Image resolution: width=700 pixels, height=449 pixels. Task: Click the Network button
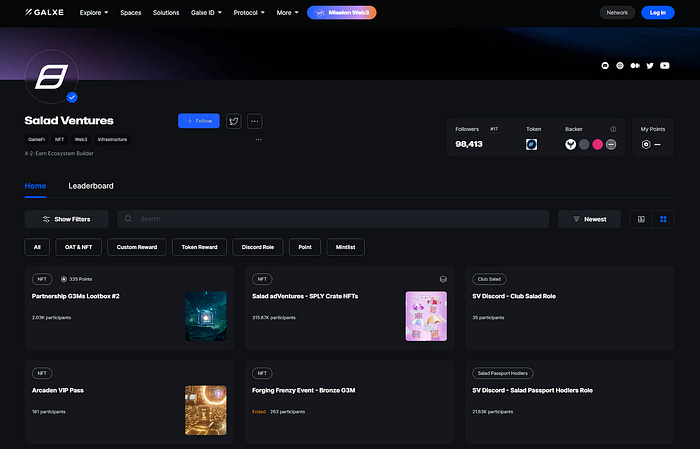pyautogui.click(x=617, y=12)
